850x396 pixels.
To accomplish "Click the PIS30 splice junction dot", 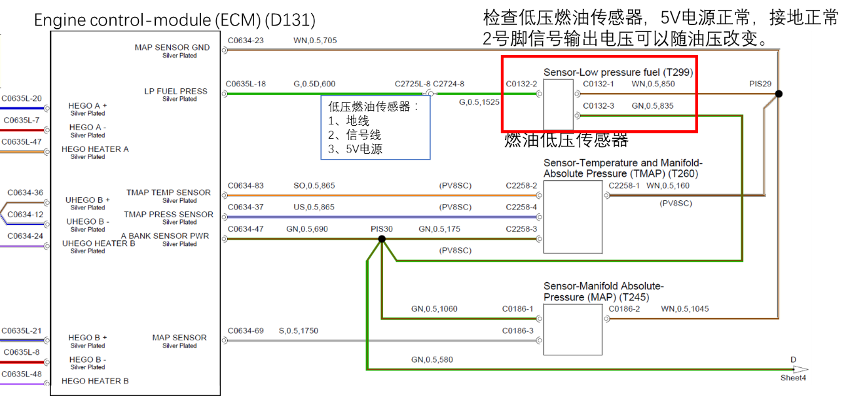I will (382, 238).
